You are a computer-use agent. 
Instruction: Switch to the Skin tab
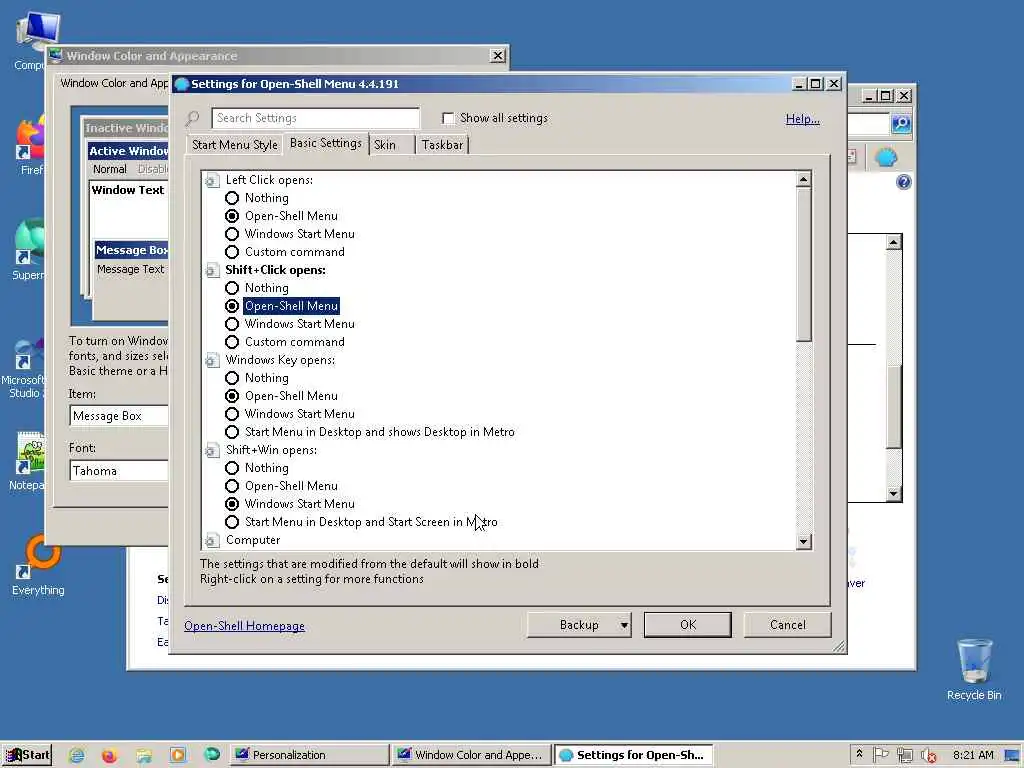click(392, 145)
